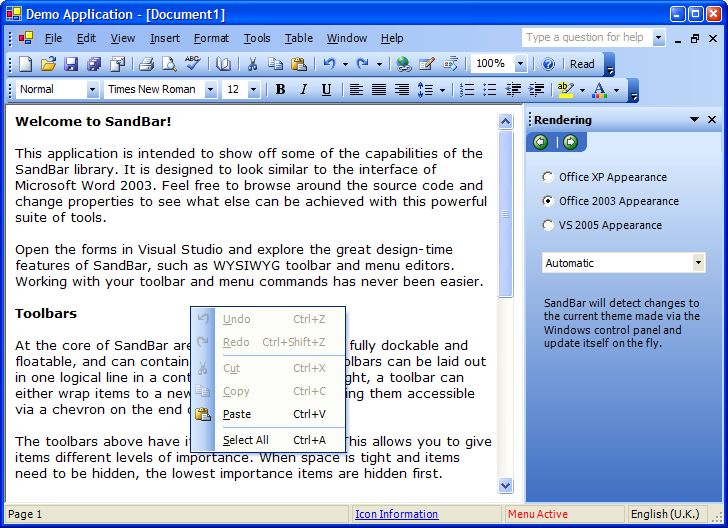Open the 100% zoom dropdown

point(520,64)
